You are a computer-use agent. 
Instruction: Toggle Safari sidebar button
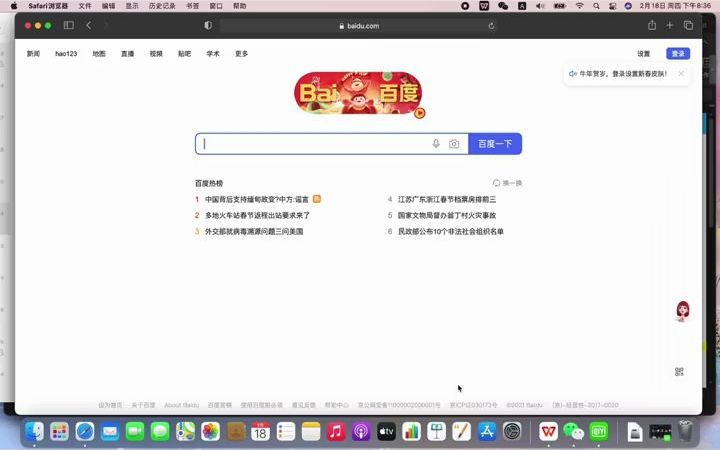tap(69, 25)
